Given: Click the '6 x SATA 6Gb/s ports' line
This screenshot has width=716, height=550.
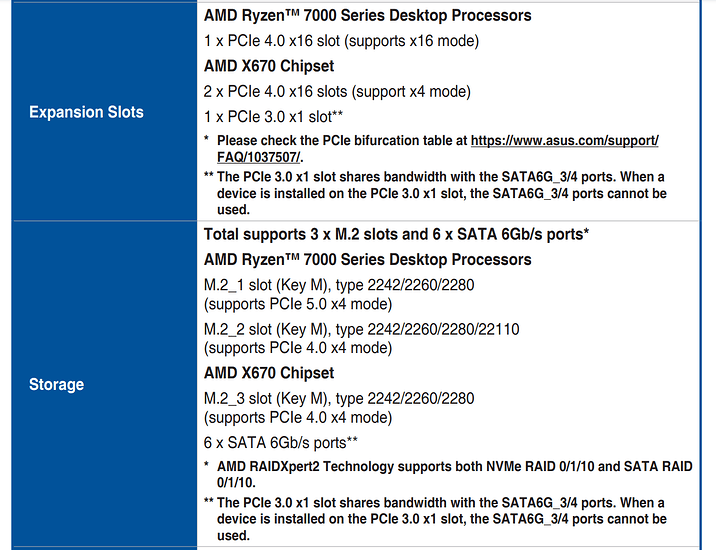Looking at the screenshot, I should coord(281,442).
